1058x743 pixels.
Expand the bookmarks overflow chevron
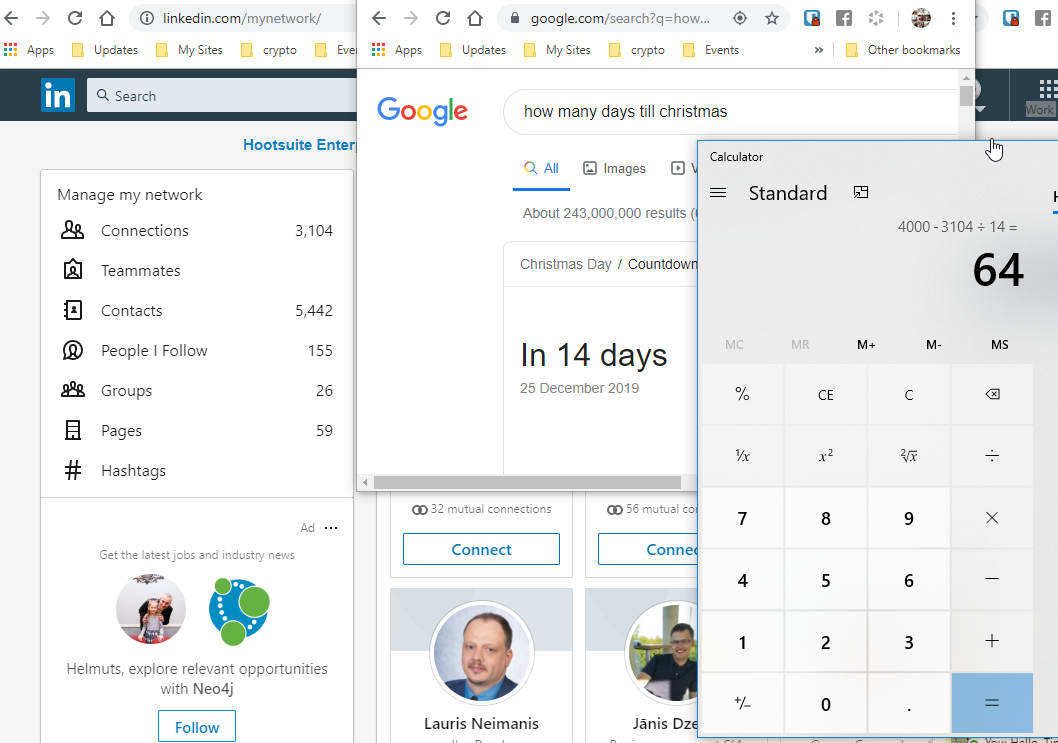[x=818, y=49]
